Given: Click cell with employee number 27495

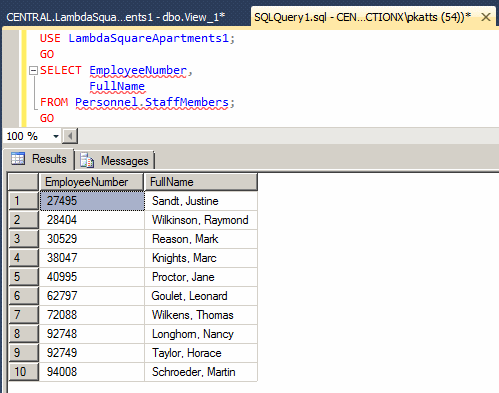Looking at the screenshot, I should click(92, 201).
